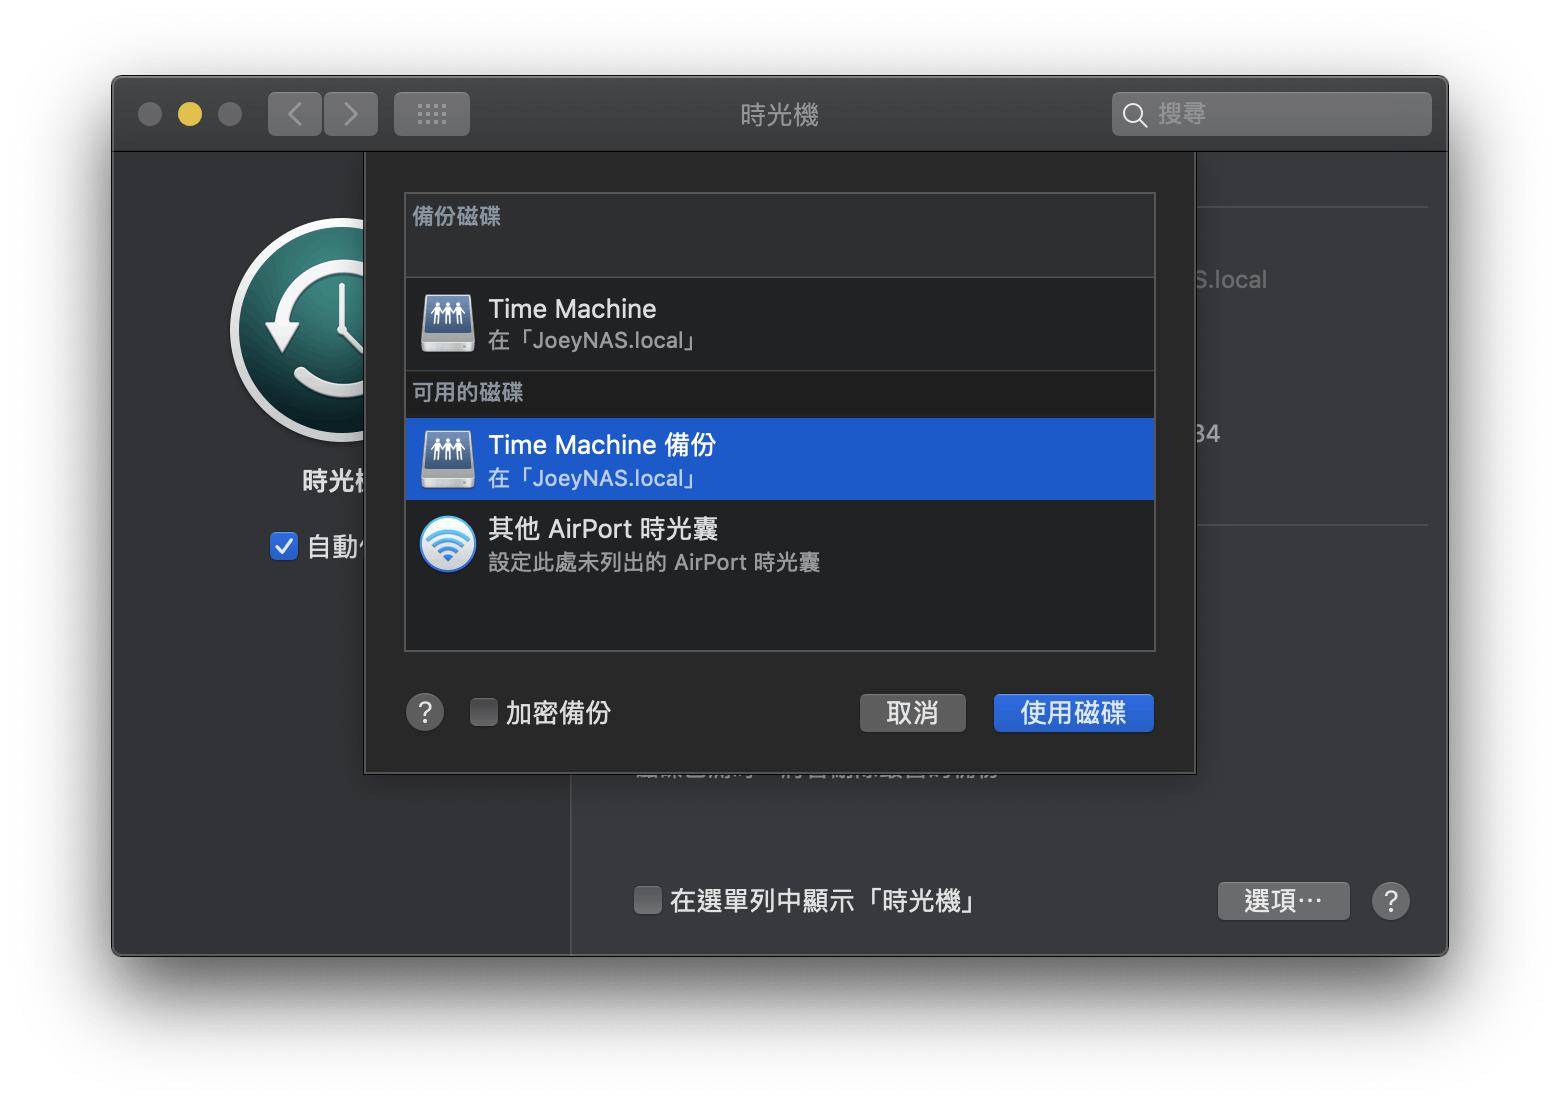Click network drive icon of current backup disk
Screen dimensions: 1560x1104
(448, 323)
